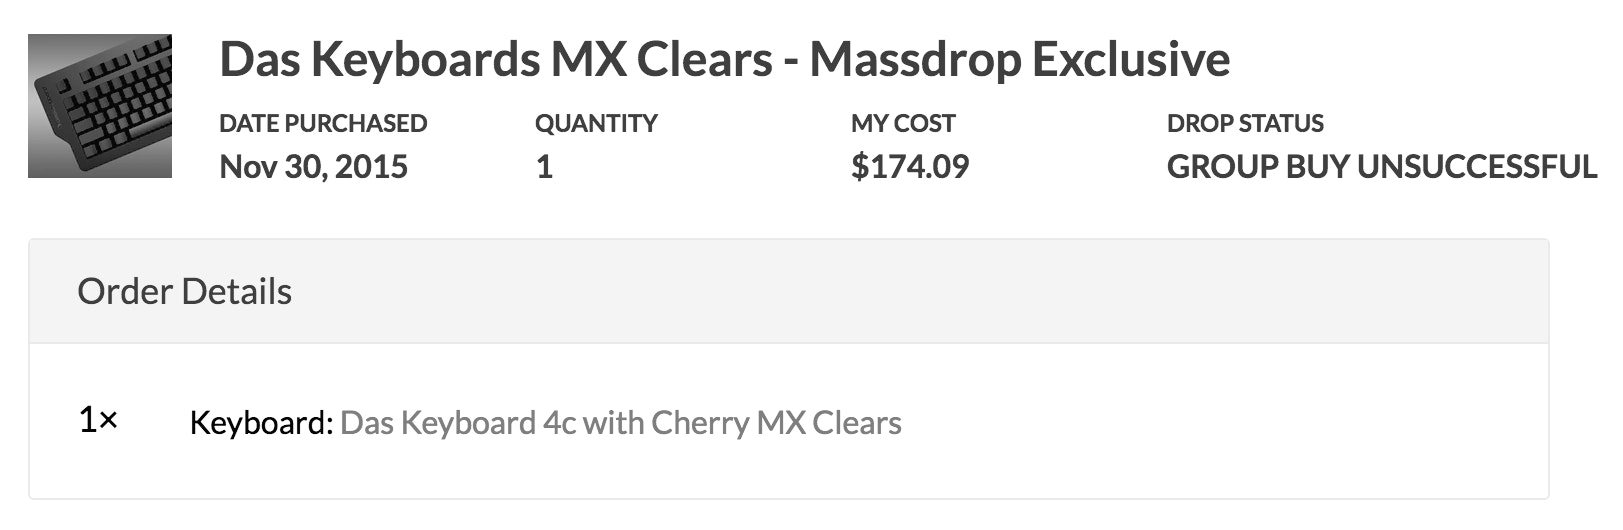The height and width of the screenshot is (530, 1623).
Task: Click the Keyboard: option label
Action: [x=261, y=423]
